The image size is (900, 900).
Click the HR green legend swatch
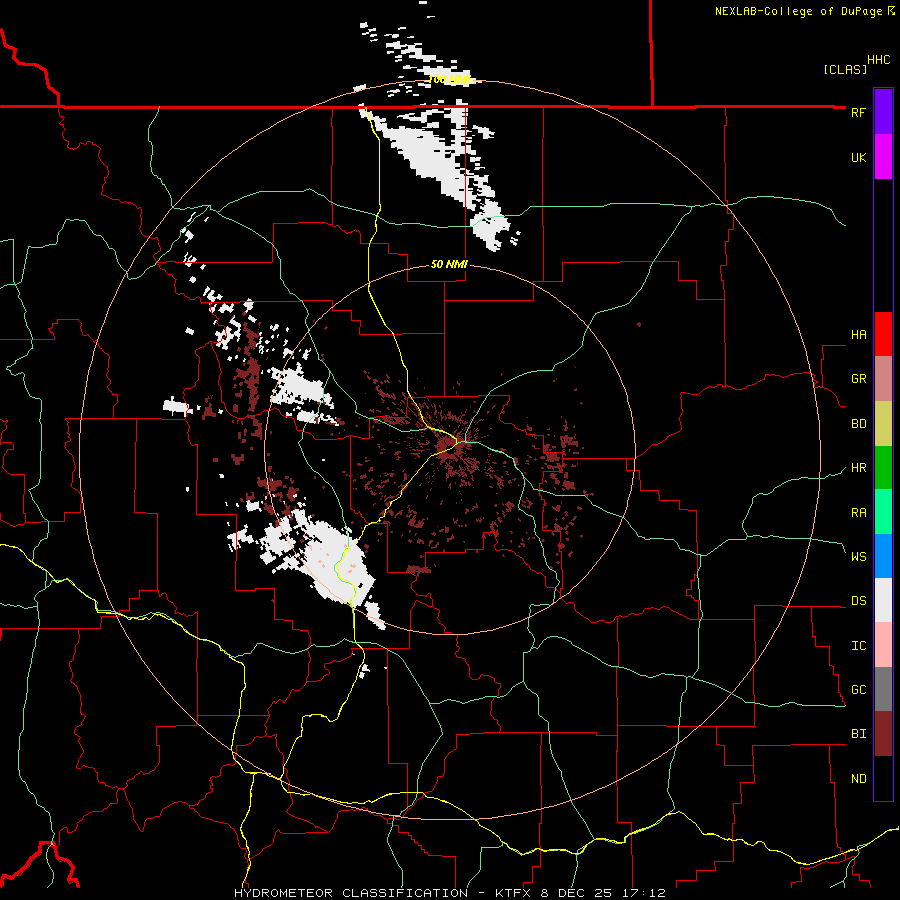(883, 468)
